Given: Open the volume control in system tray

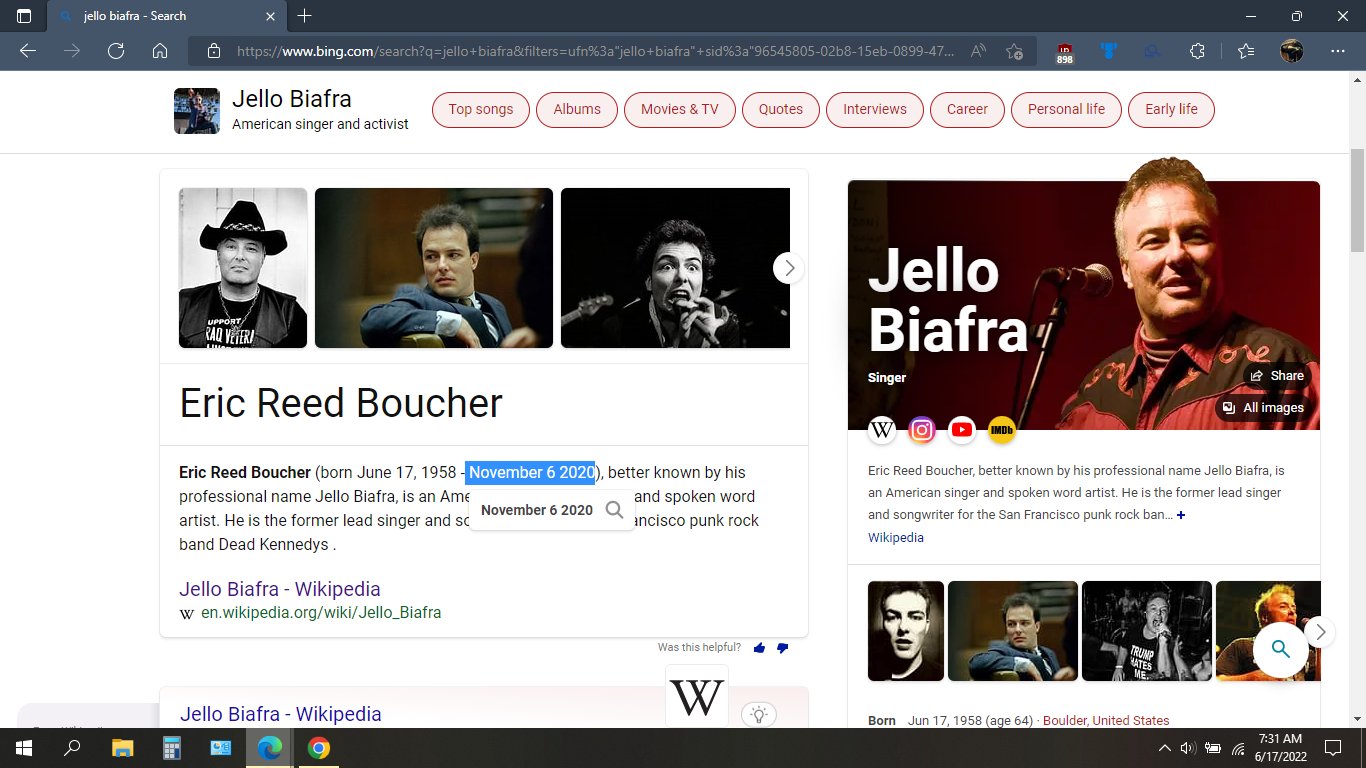Looking at the screenshot, I should click(x=1188, y=748).
